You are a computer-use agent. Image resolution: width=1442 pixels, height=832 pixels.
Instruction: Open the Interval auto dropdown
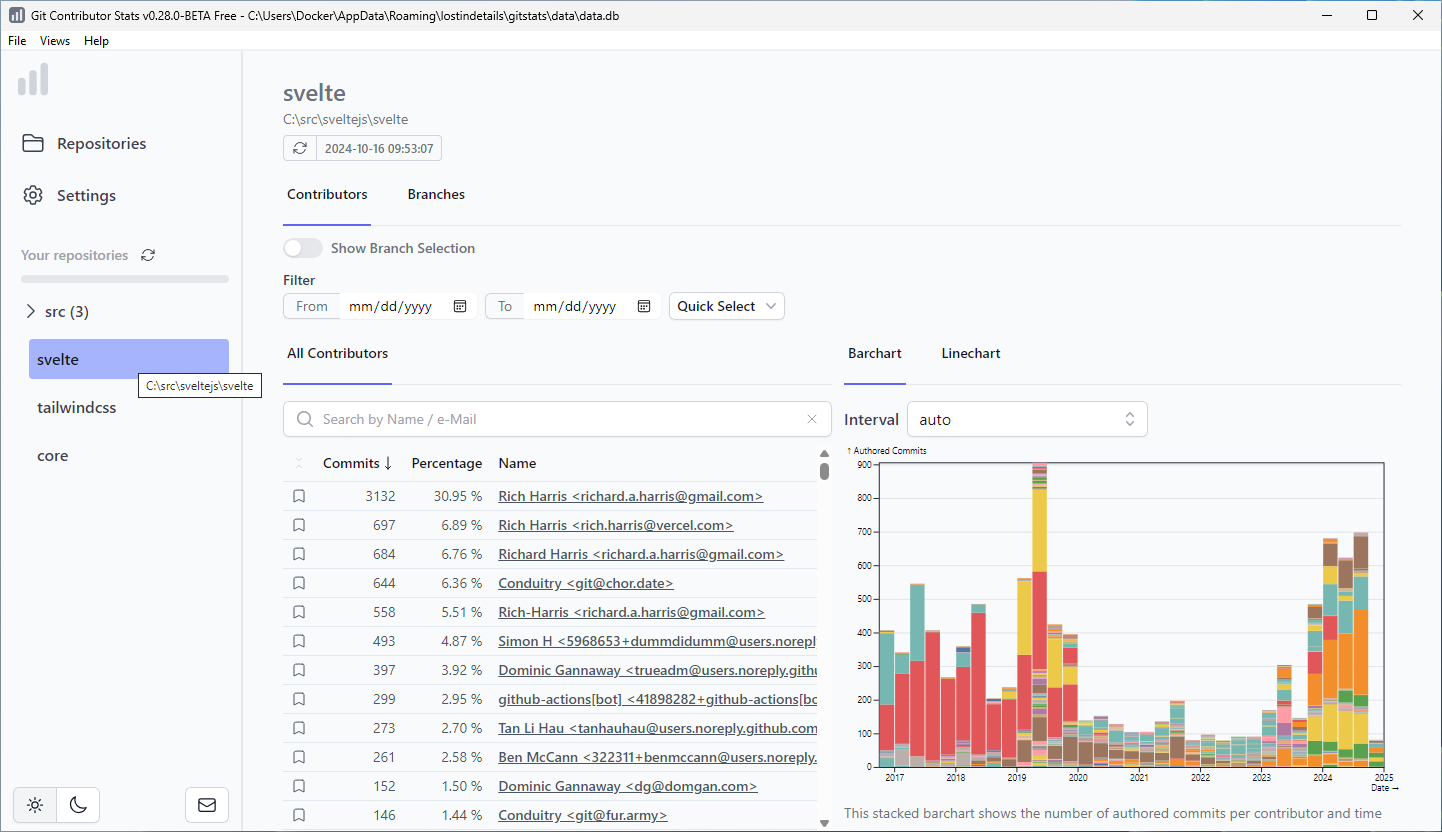point(1027,419)
